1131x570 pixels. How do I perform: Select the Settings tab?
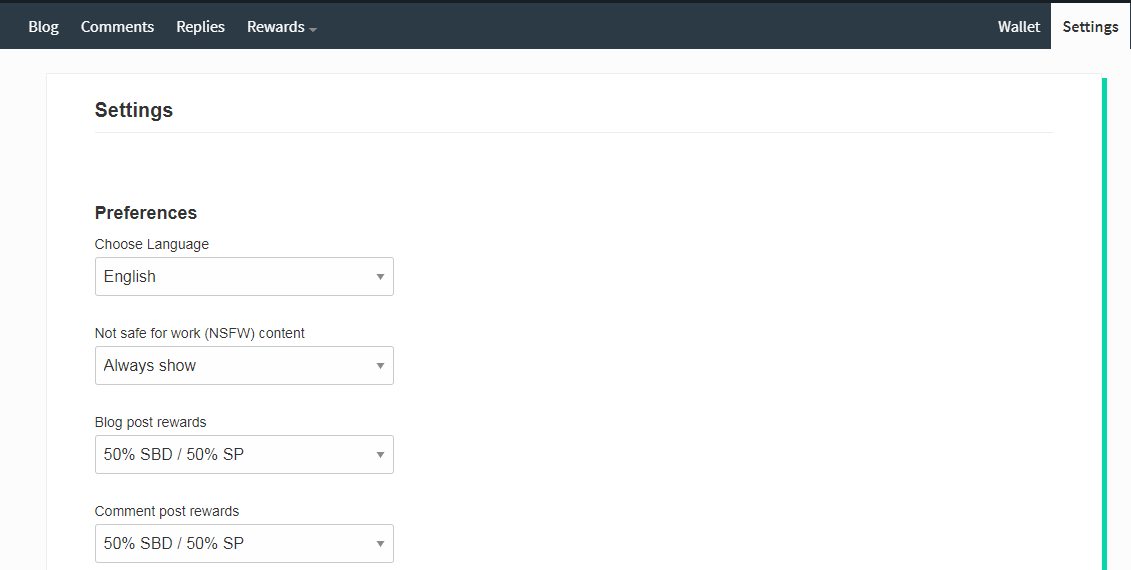(1090, 27)
